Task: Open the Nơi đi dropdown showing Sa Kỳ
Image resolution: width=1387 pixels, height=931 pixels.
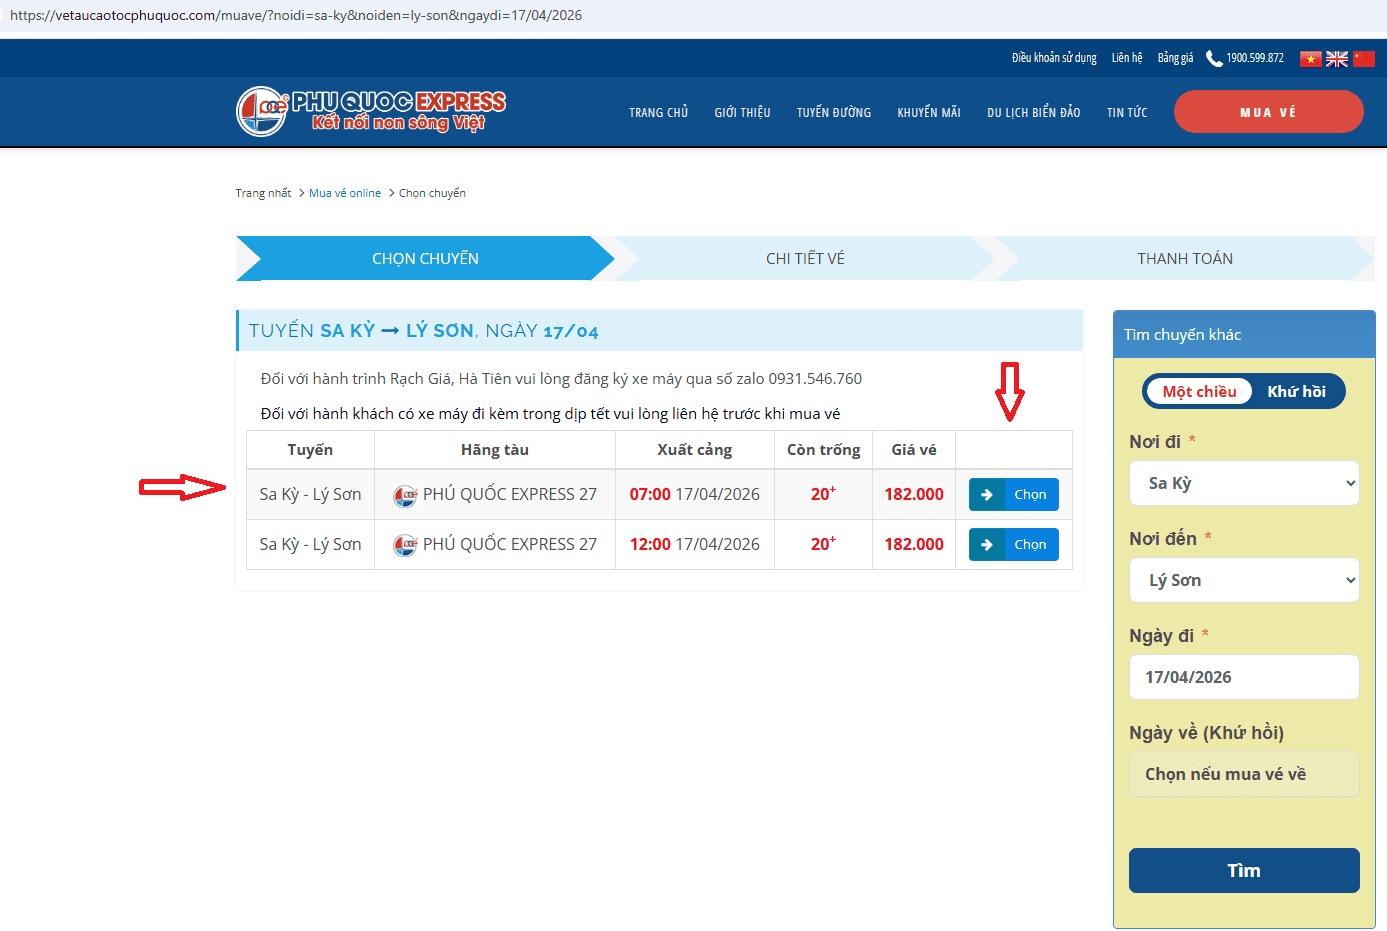Action: pyautogui.click(x=1244, y=483)
